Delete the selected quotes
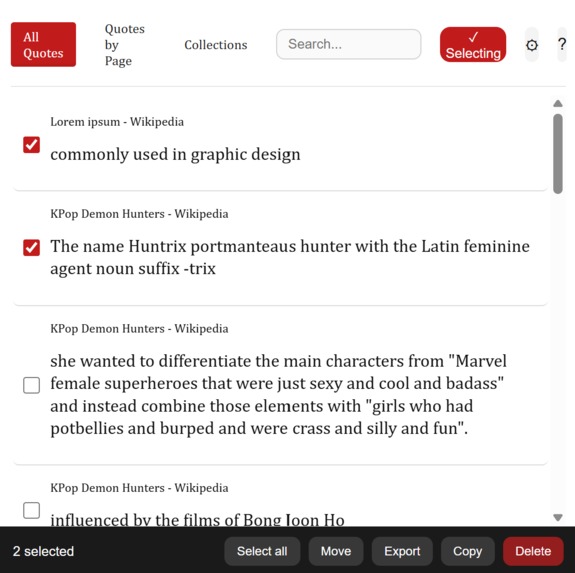This screenshot has width=575, height=573. tap(533, 551)
